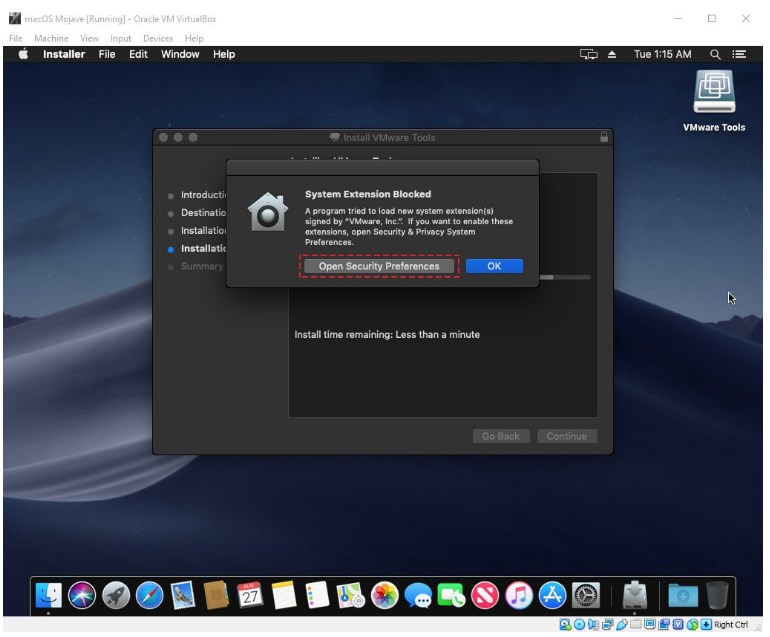Open Safari in the dock
Image resolution: width=770 pixels, height=637 pixels.
tap(149, 596)
